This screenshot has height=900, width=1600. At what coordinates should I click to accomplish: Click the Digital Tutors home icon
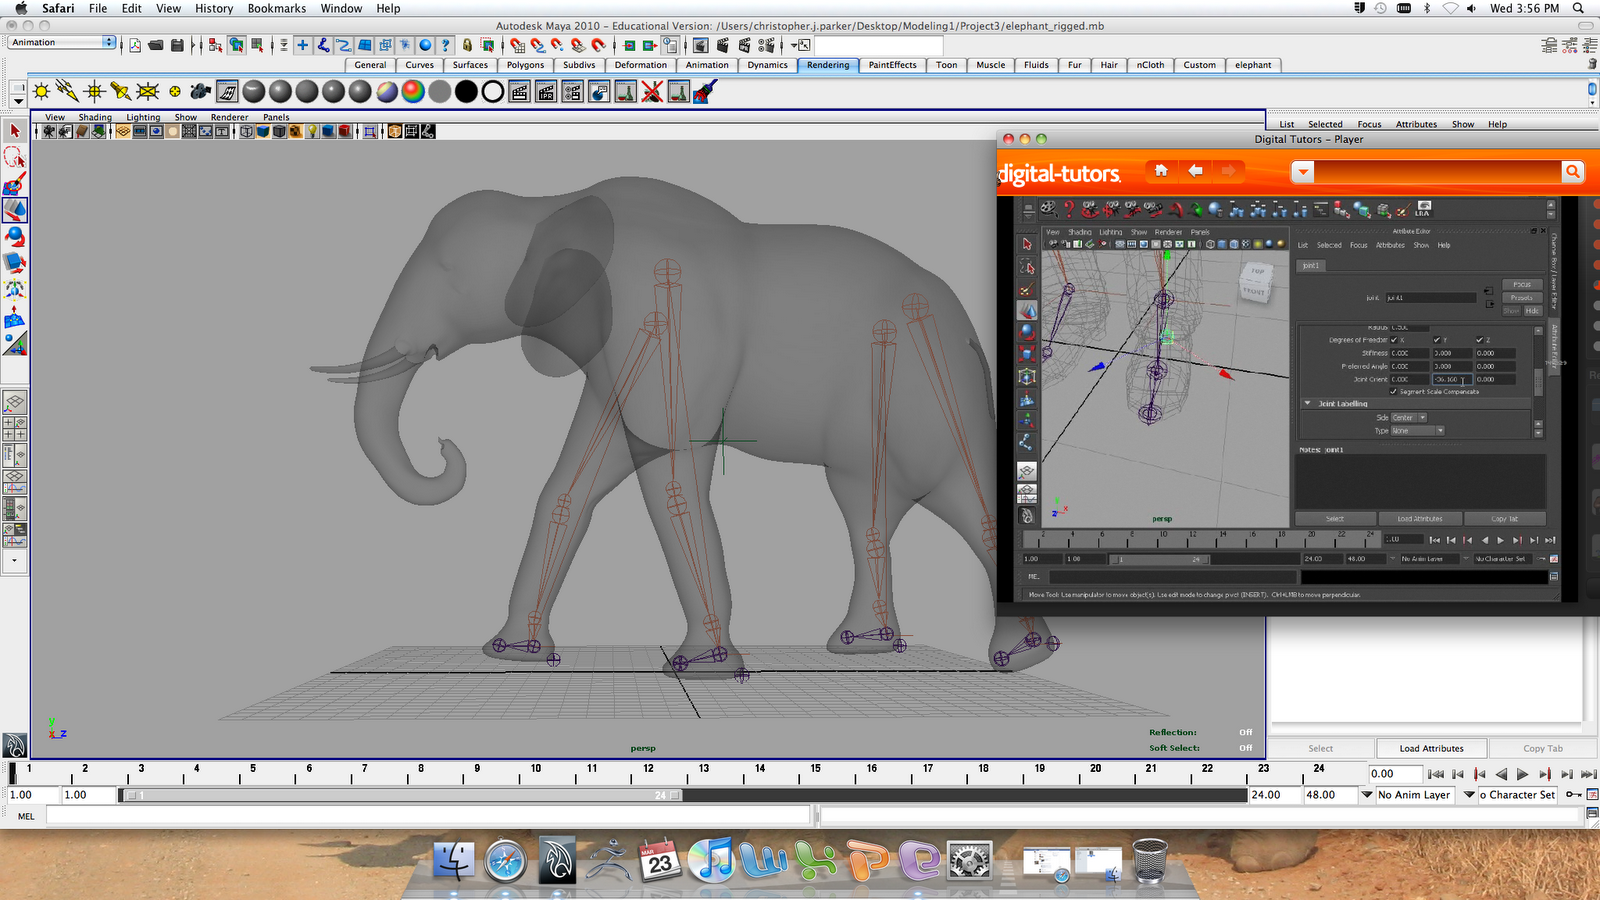(x=1161, y=171)
